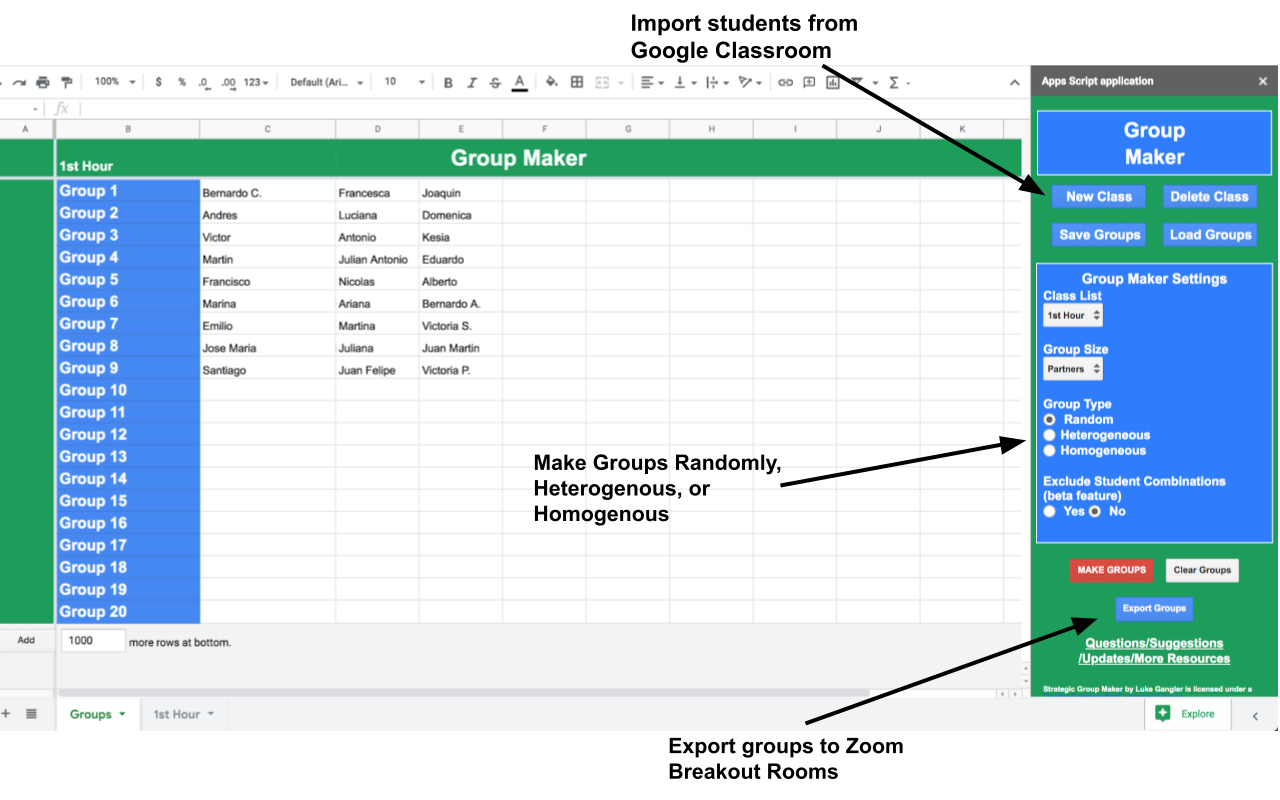Click the Load Groups button
This screenshot has width=1280, height=800.
(x=1210, y=235)
